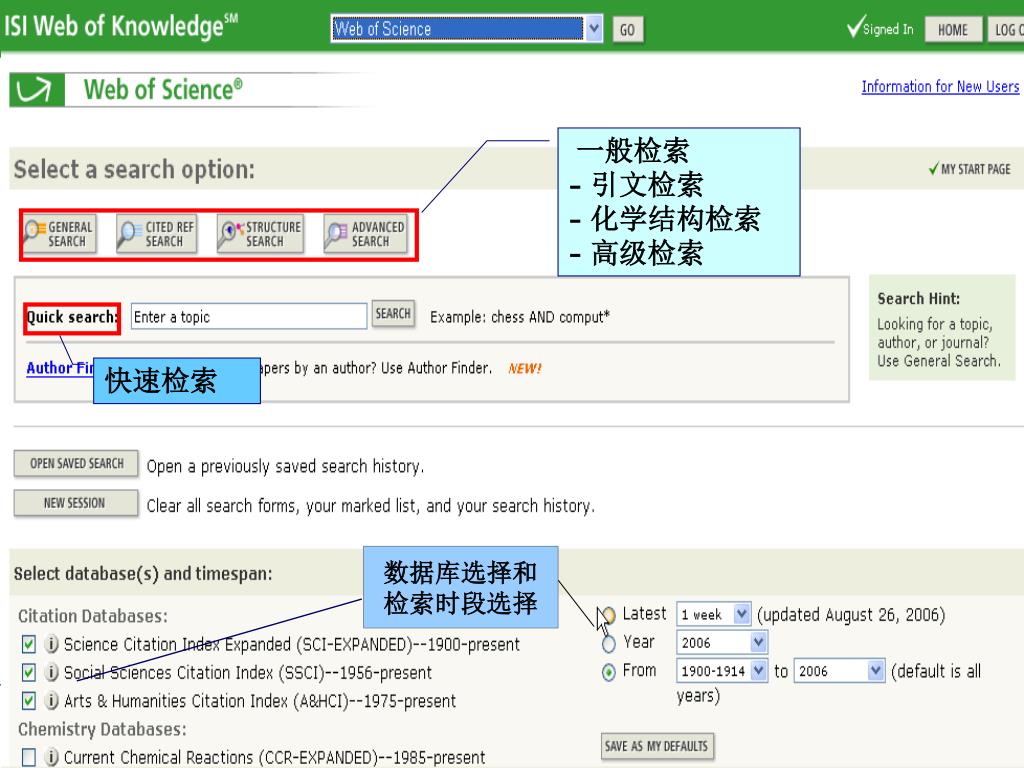
Task: Toggle Social Sciences Citation Index checkbox
Action: click(x=29, y=672)
